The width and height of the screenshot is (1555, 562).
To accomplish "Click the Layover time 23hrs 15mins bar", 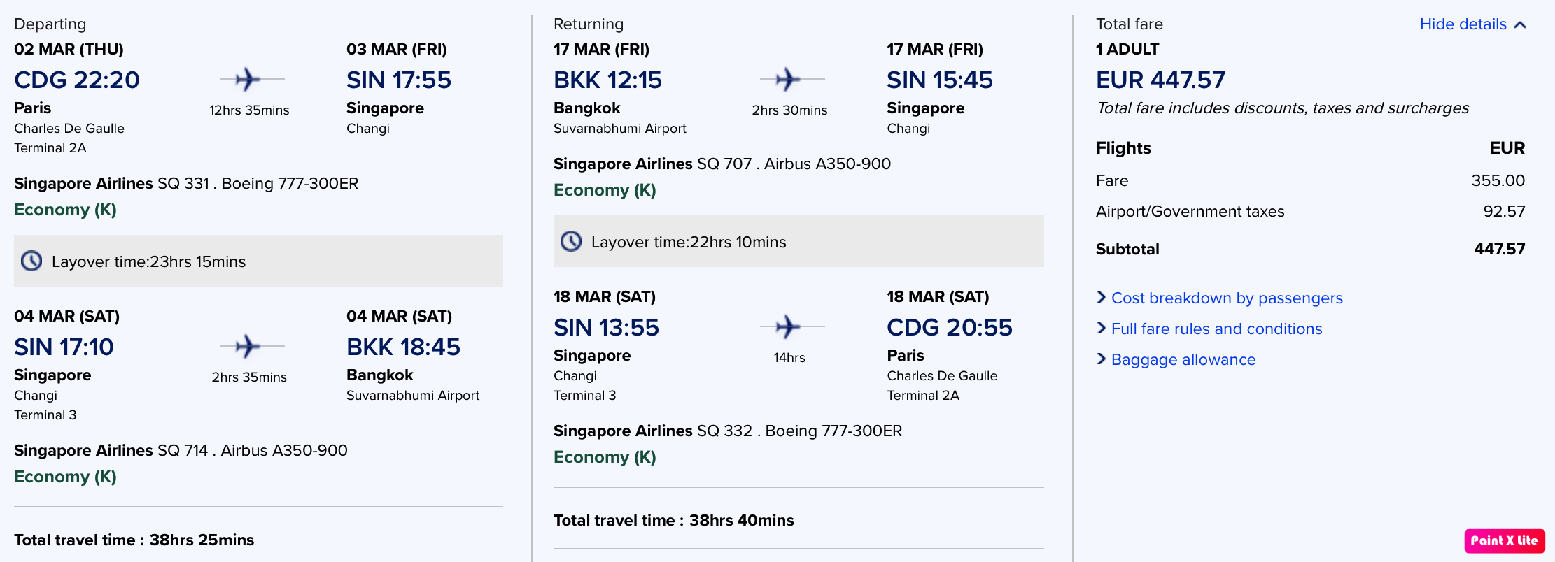I will pos(258,261).
